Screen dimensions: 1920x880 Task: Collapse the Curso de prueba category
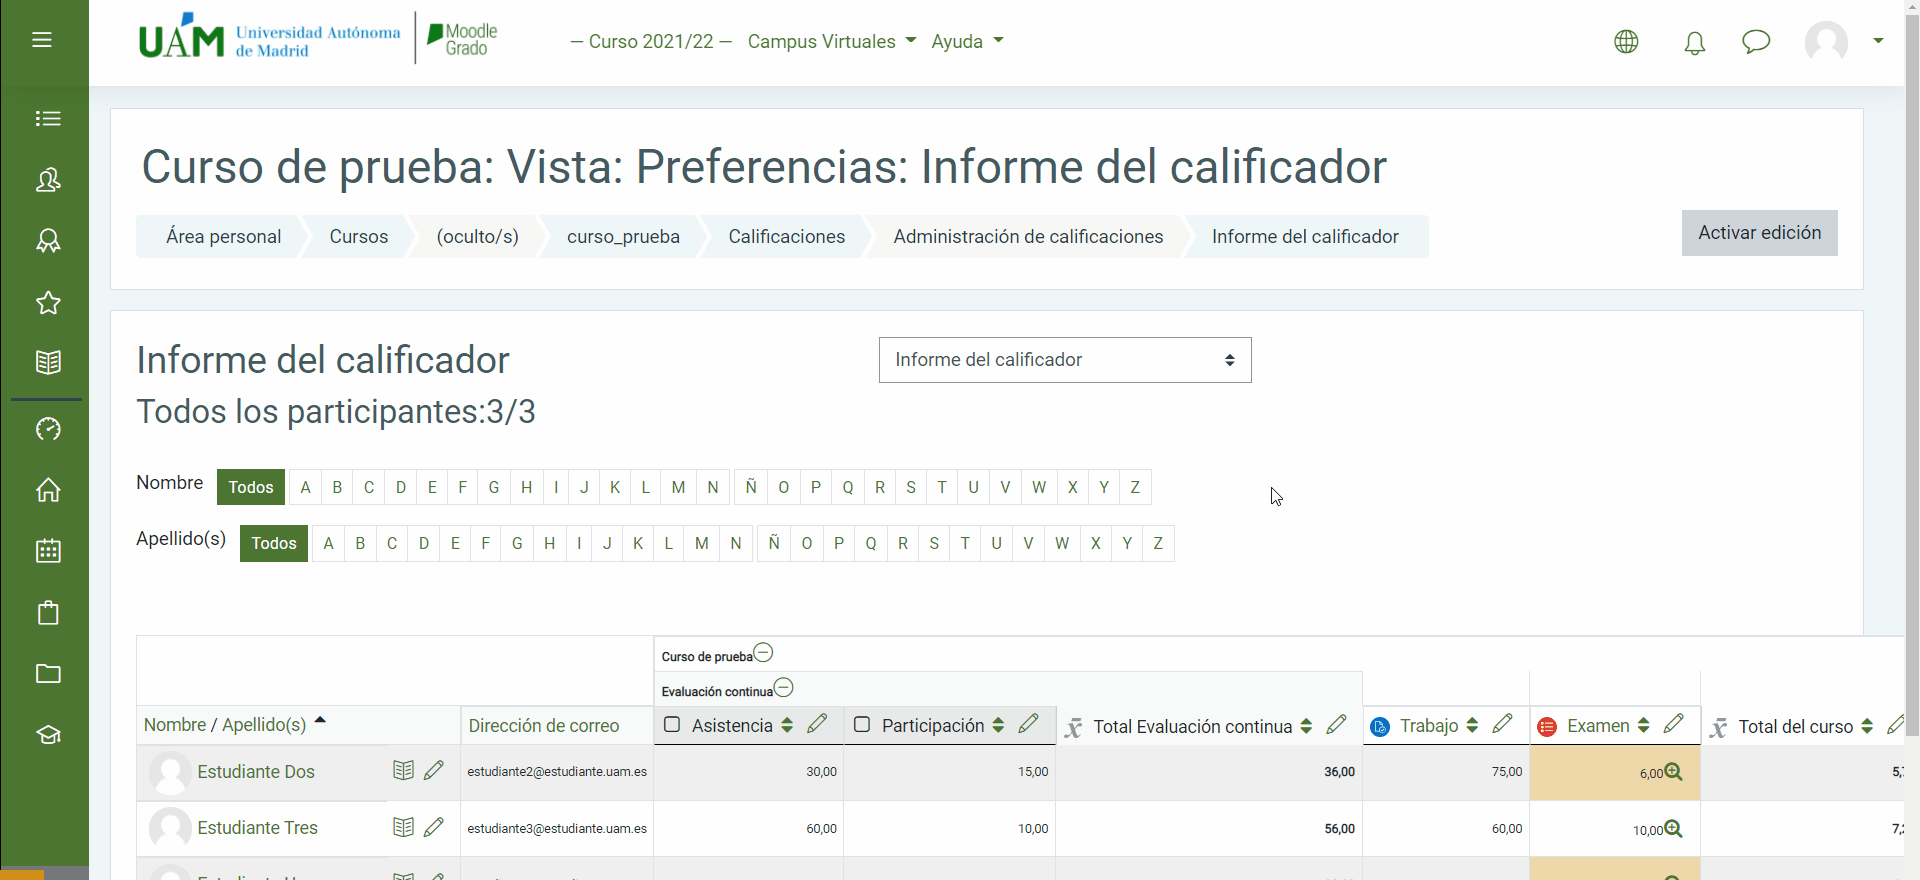pyautogui.click(x=763, y=653)
